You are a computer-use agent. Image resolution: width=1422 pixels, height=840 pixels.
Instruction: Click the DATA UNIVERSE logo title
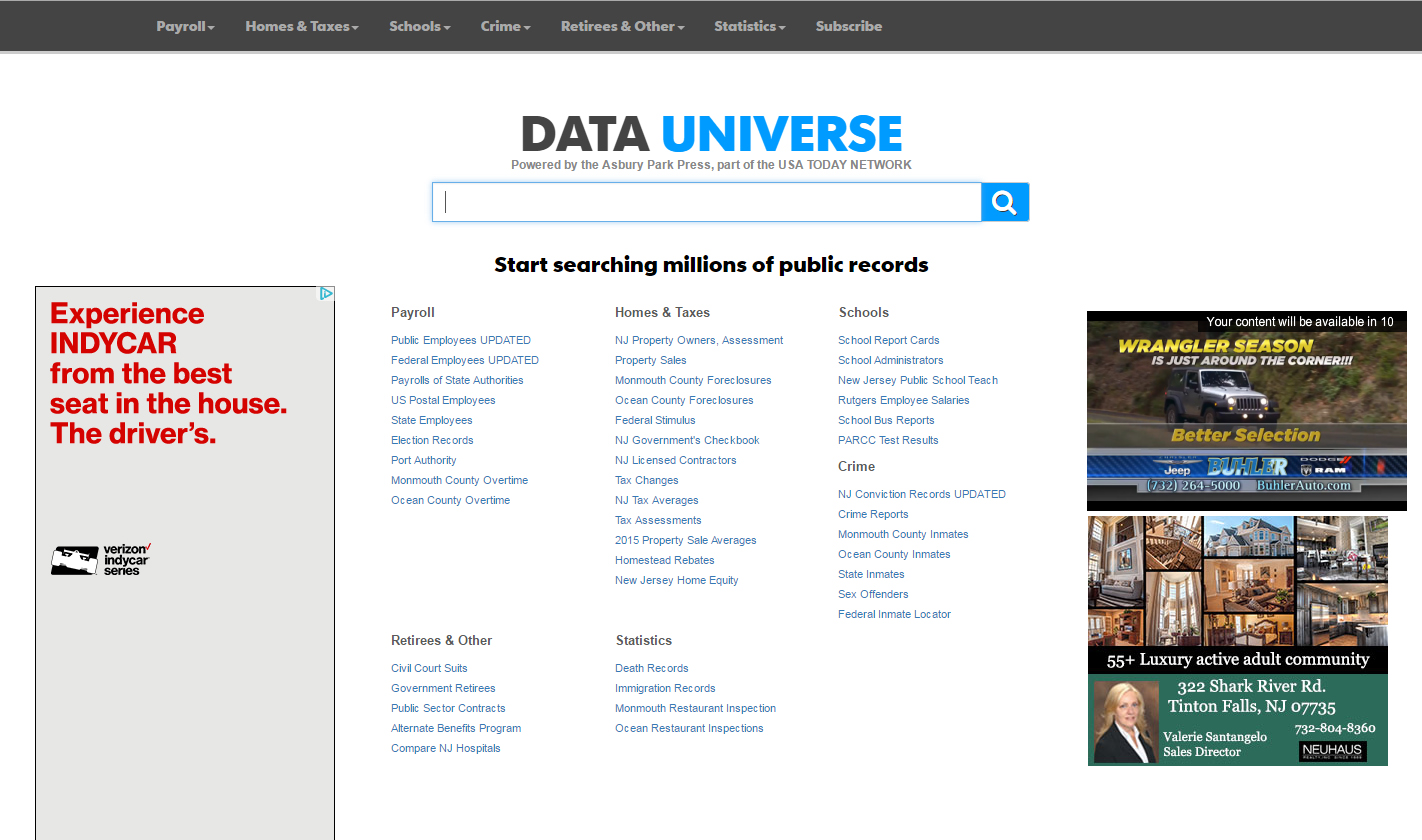(x=712, y=134)
